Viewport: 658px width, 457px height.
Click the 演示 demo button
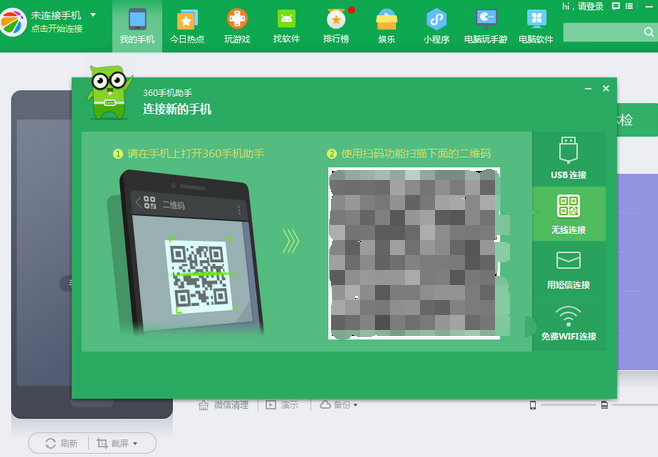click(x=282, y=405)
